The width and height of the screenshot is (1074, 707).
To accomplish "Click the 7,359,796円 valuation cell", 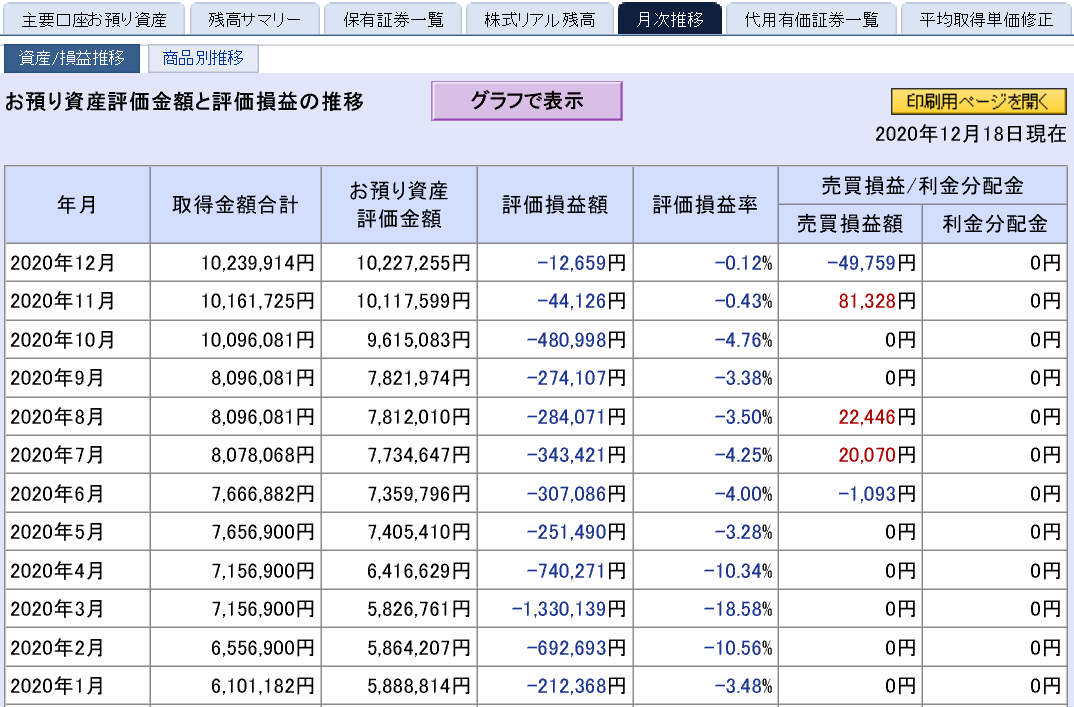I will pyautogui.click(x=399, y=494).
